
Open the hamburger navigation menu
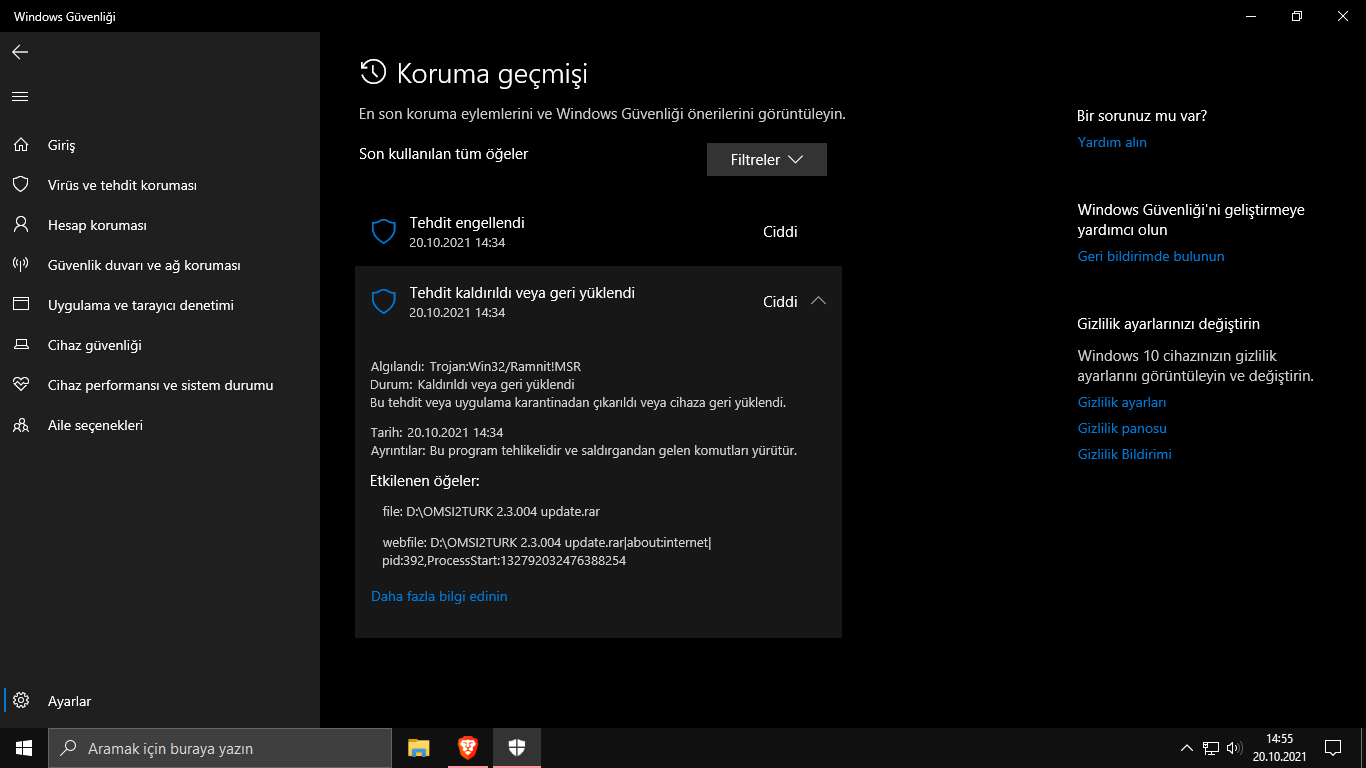(20, 97)
